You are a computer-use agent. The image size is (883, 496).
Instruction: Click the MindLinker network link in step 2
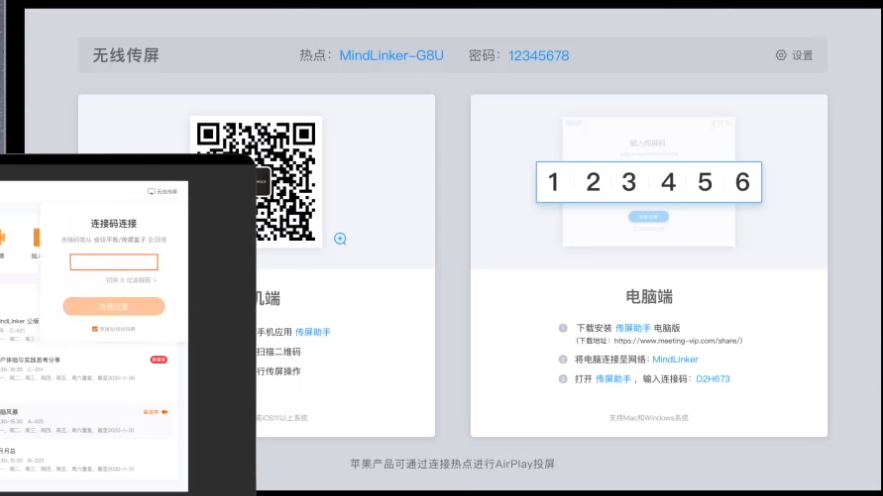[675, 359]
